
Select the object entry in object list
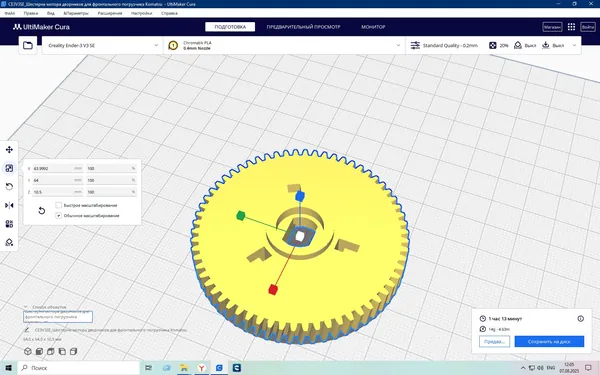point(58,317)
